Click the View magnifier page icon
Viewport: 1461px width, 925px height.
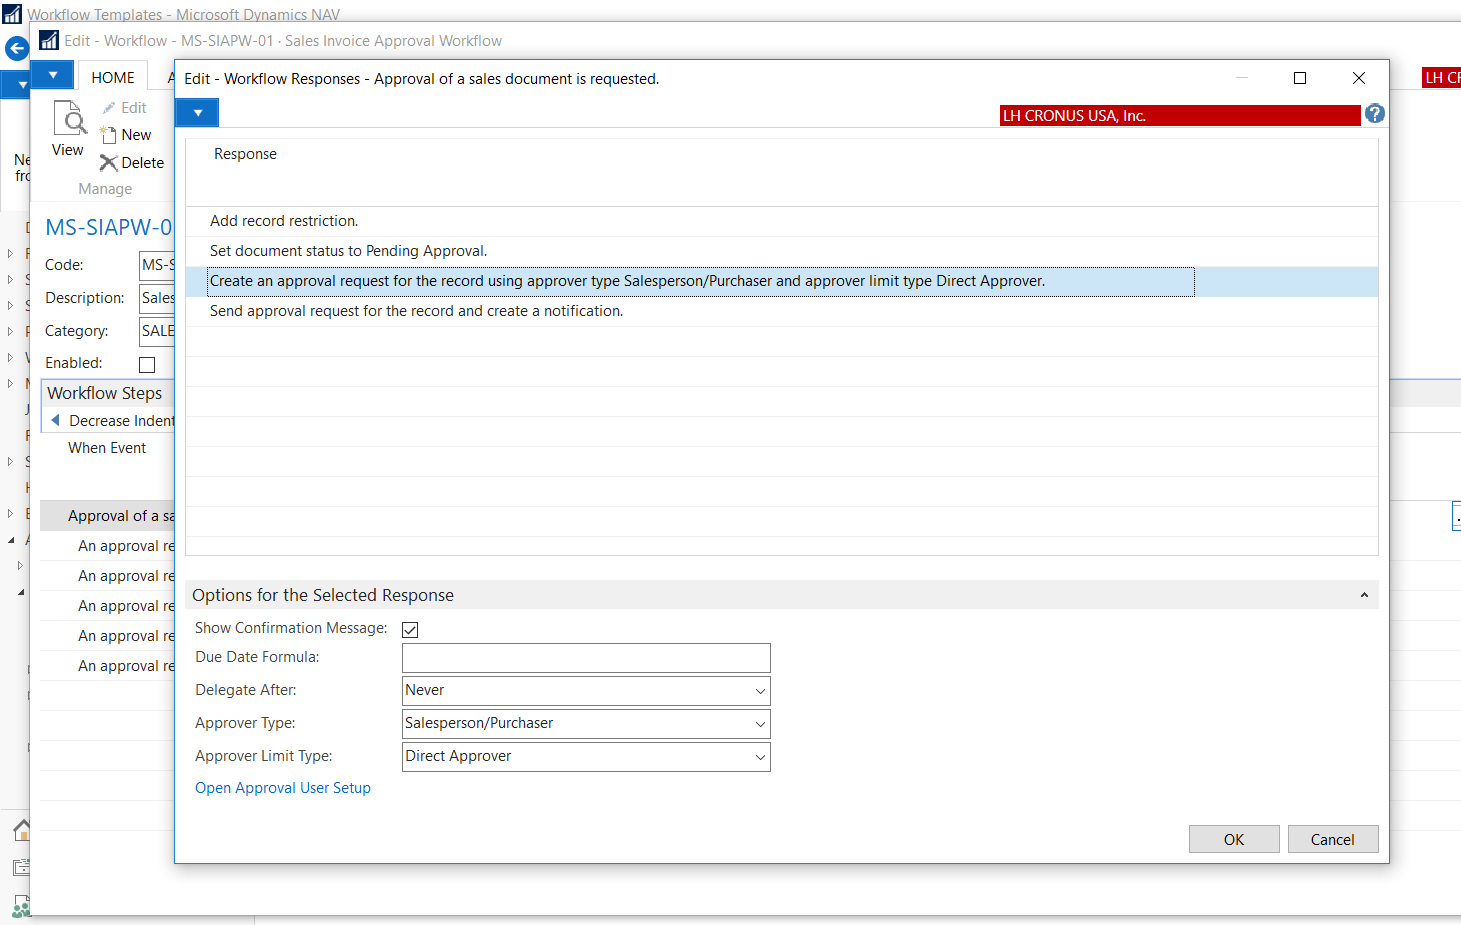coord(68,120)
